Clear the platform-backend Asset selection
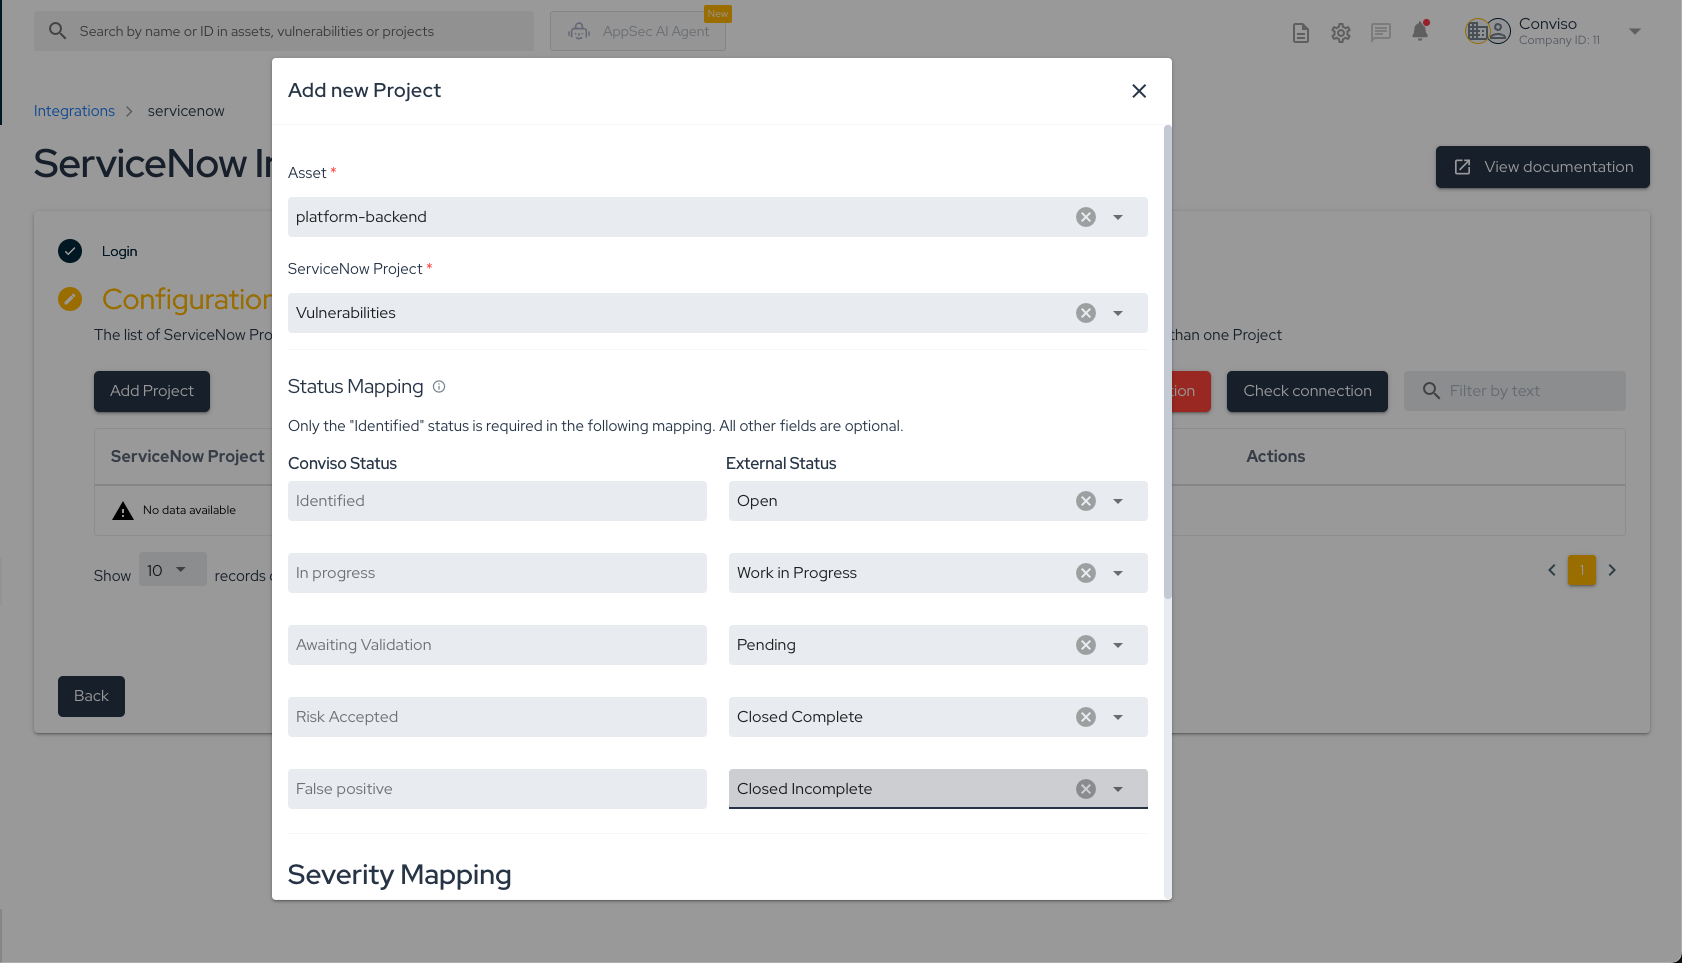Screen dimensions: 1682x963 (x=1085, y=216)
